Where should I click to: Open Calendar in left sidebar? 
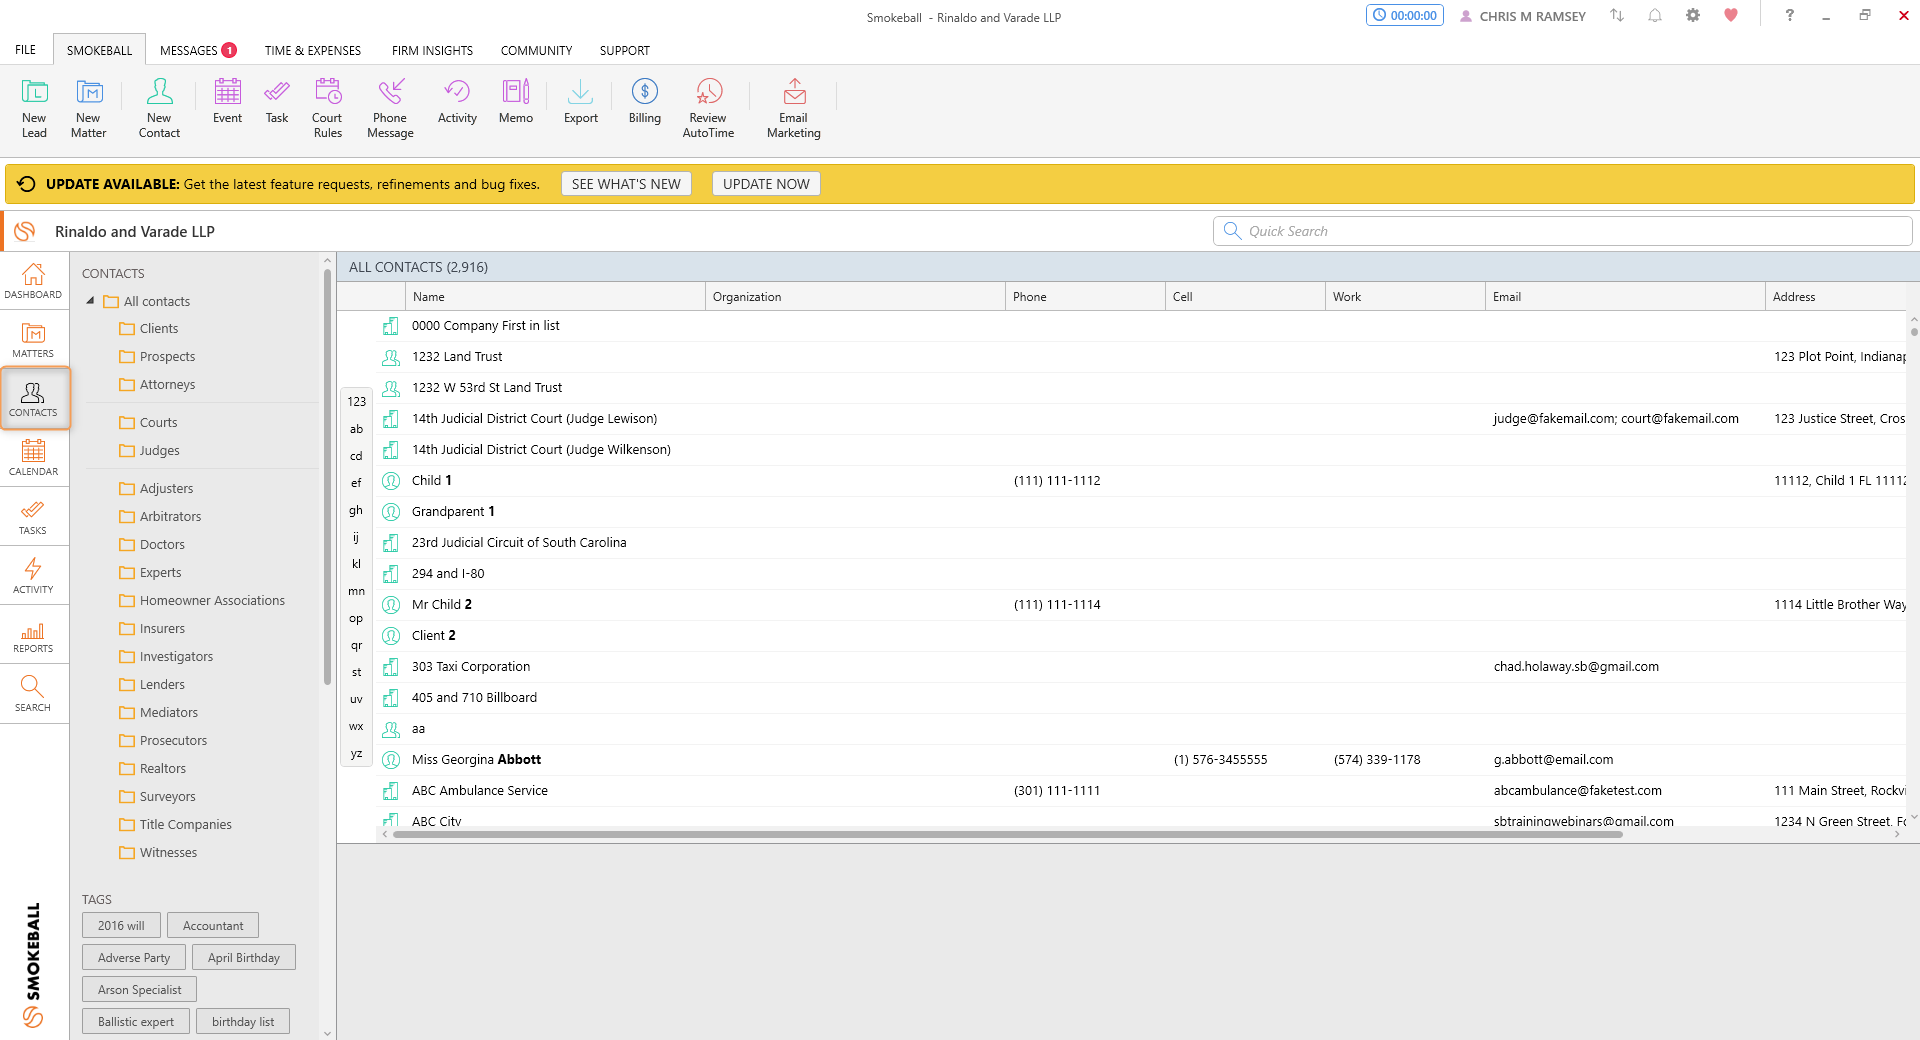tap(33, 458)
